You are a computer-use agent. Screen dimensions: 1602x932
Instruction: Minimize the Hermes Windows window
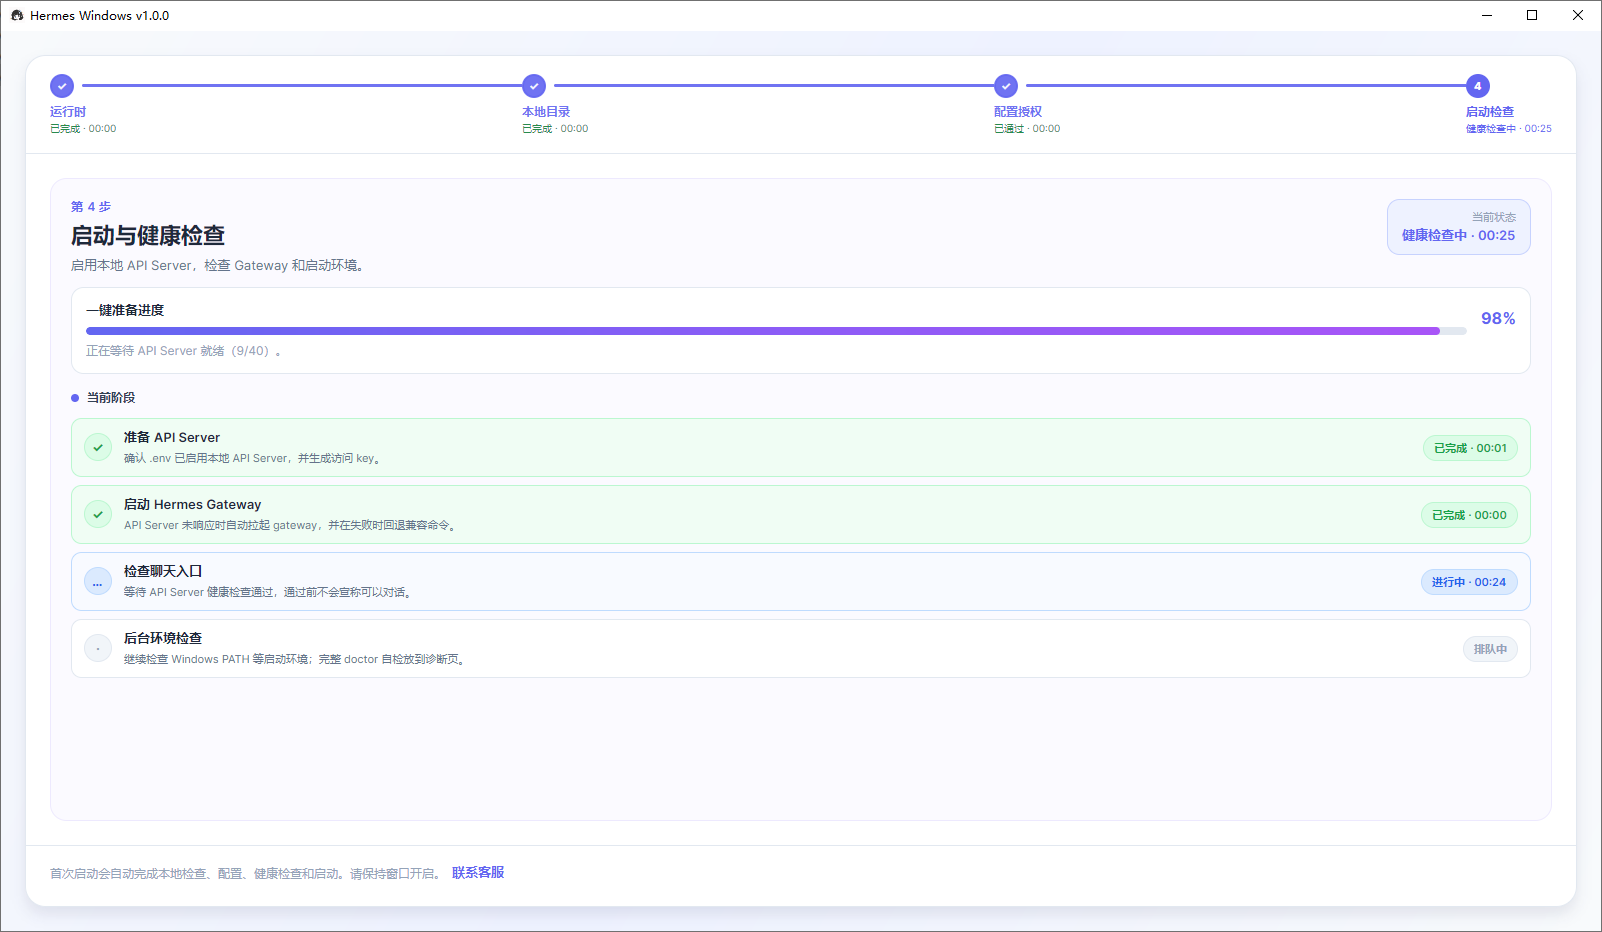click(1487, 15)
